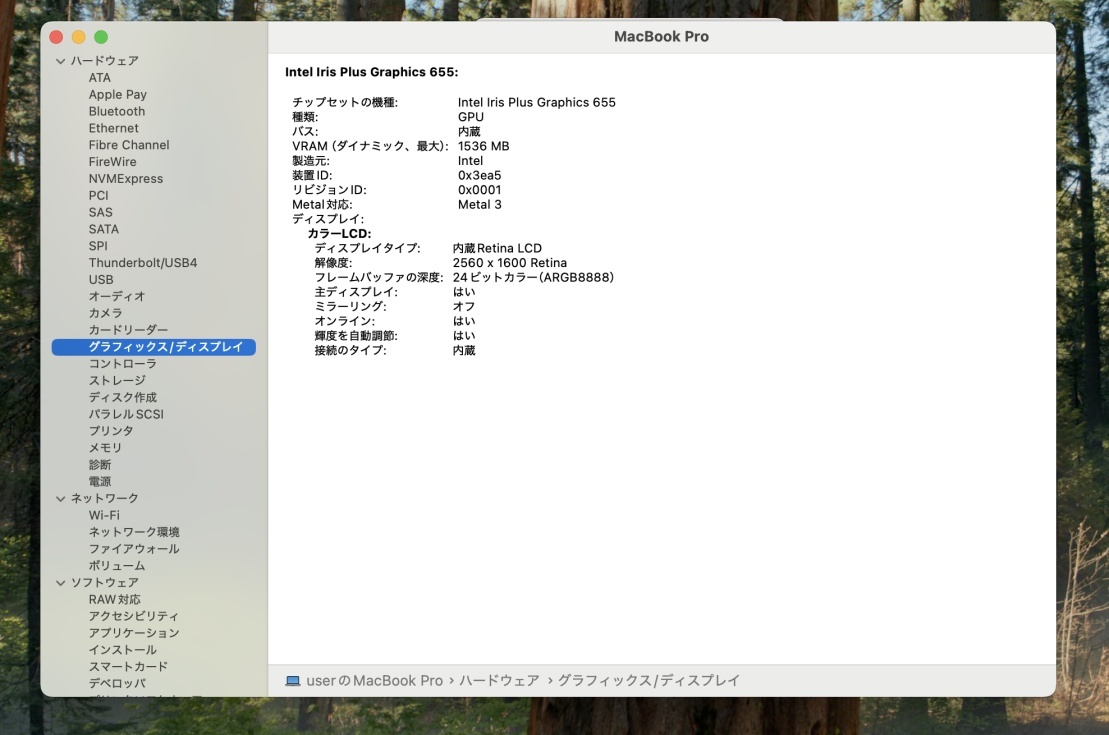Open the SATA entry
Image resolution: width=1109 pixels, height=735 pixels.
coord(103,229)
